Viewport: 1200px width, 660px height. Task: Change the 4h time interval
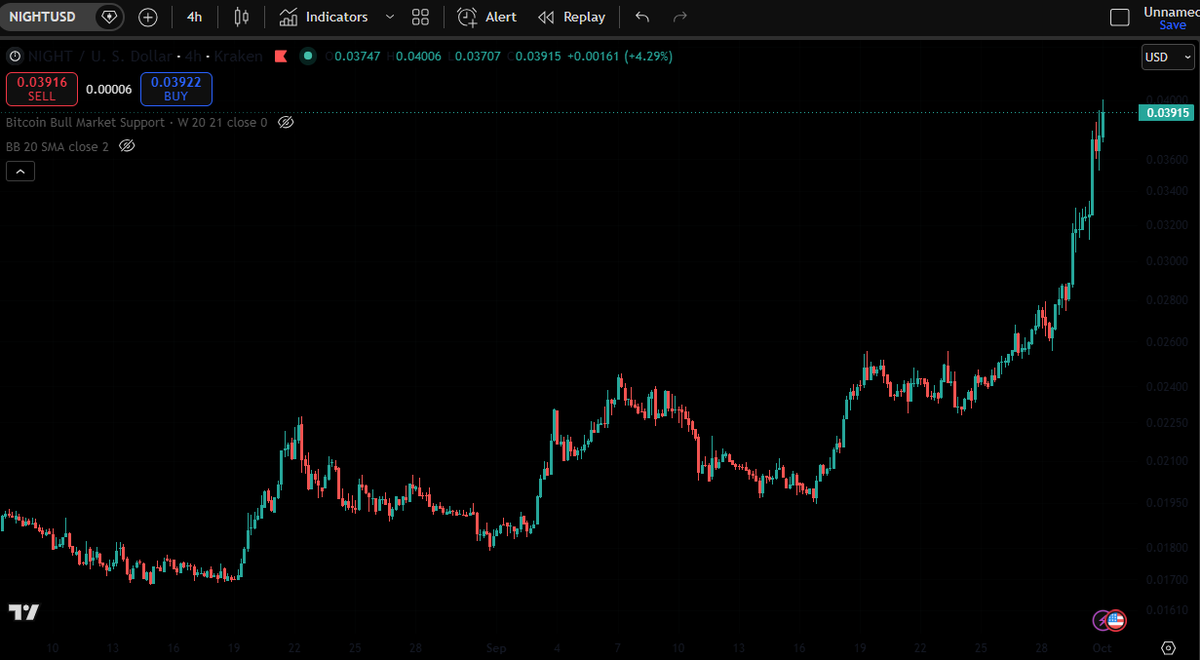[x=194, y=17]
